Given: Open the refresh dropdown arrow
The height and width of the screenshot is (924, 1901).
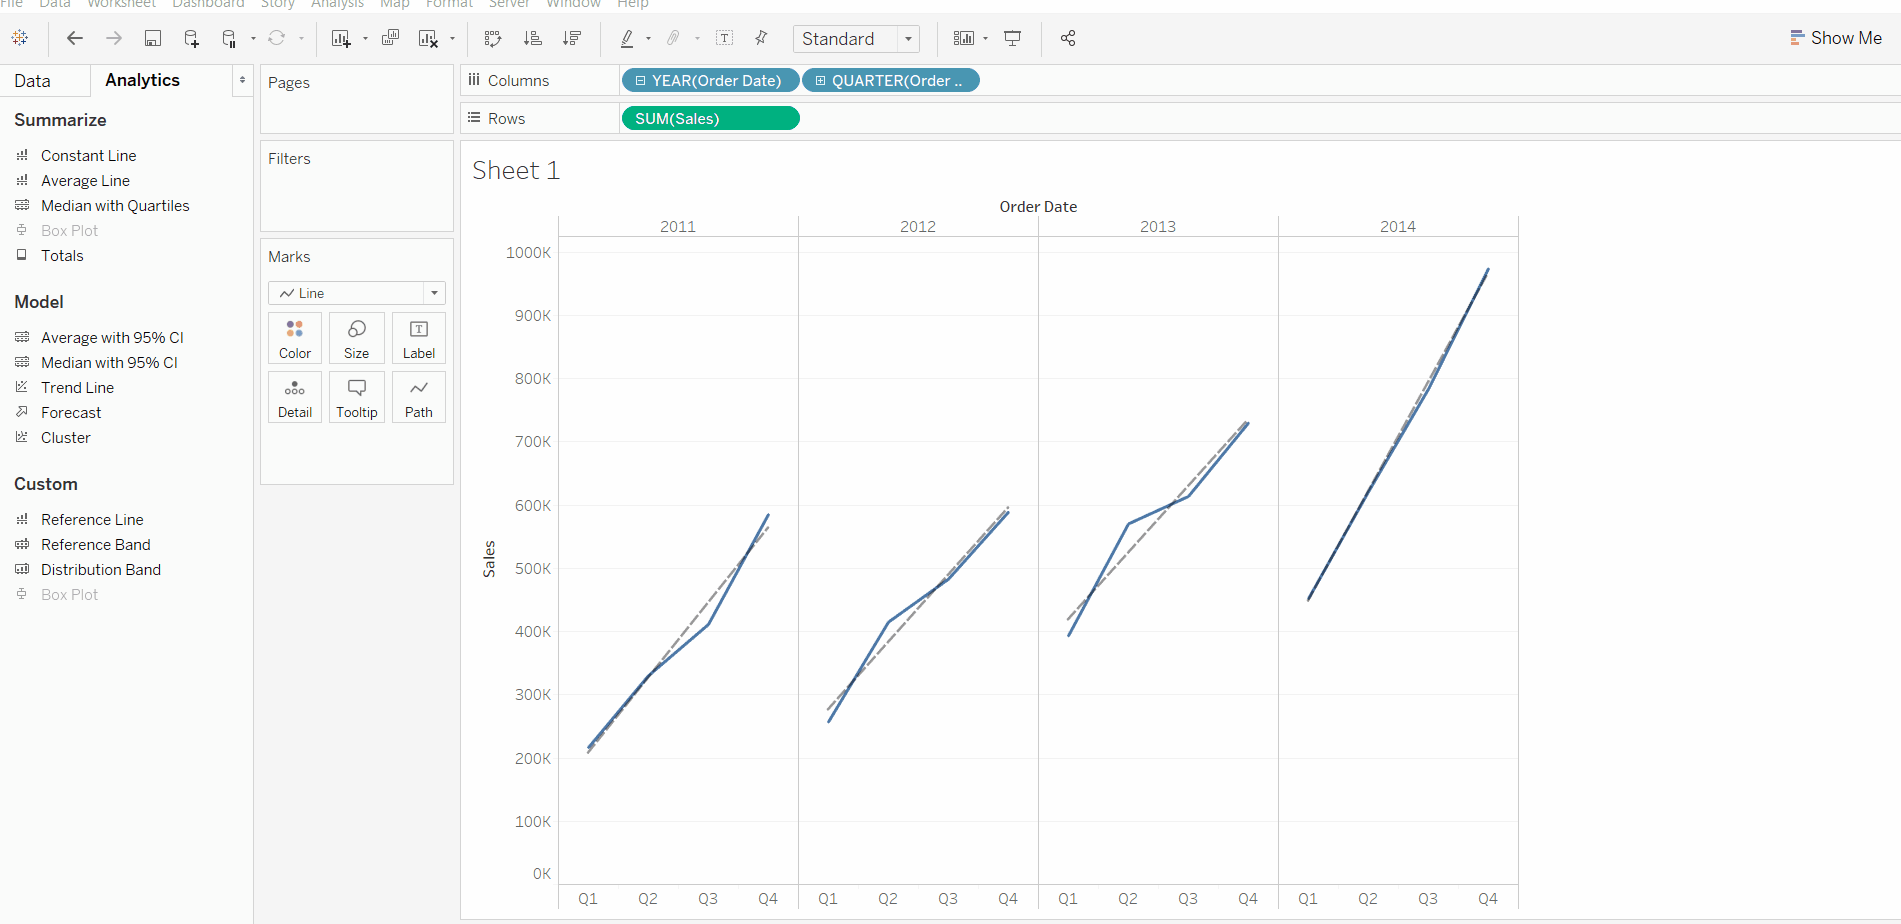Looking at the screenshot, I should 301,39.
